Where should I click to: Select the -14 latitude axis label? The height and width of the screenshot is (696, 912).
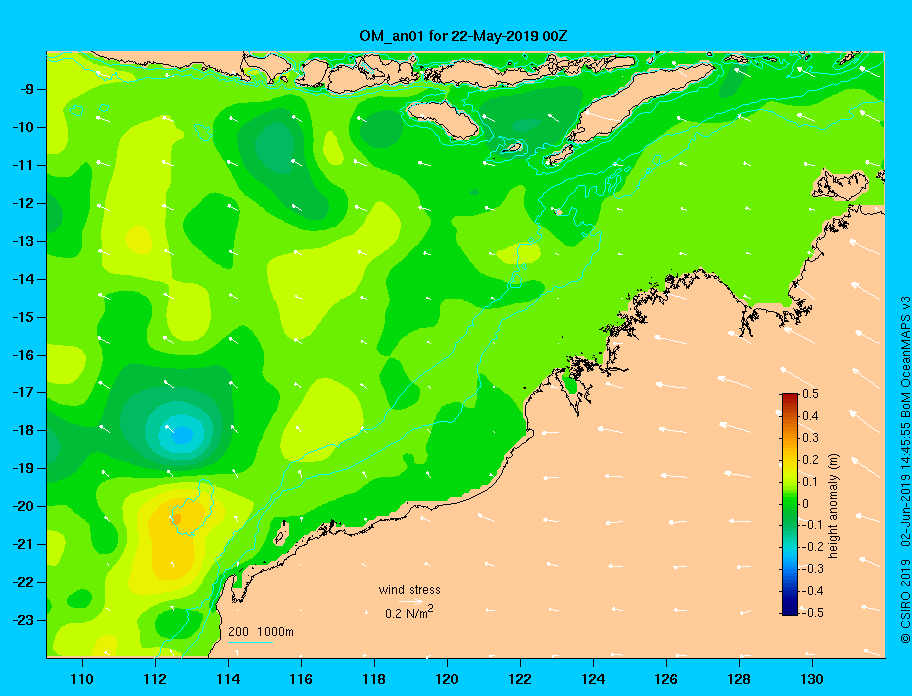(x=24, y=279)
